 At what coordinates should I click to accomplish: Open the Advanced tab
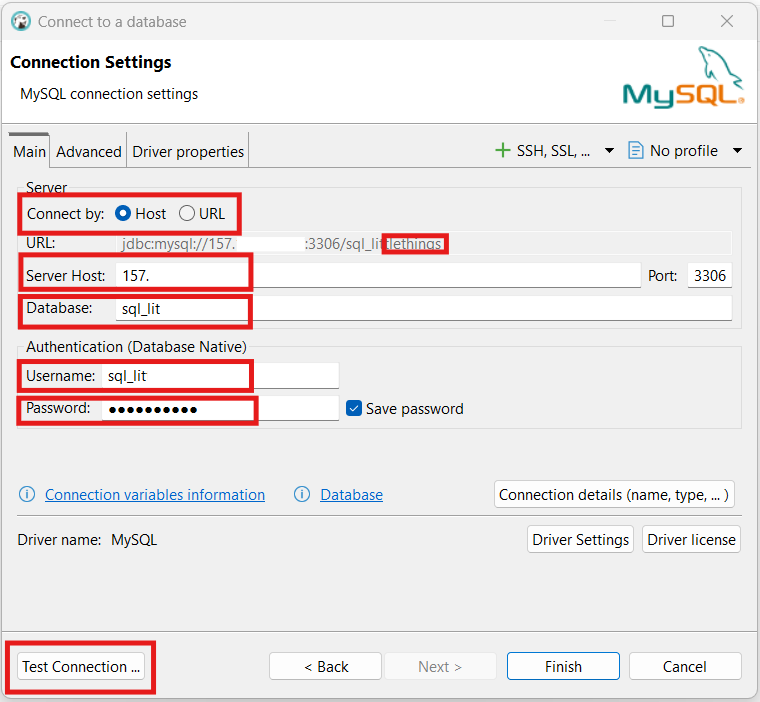point(89,152)
